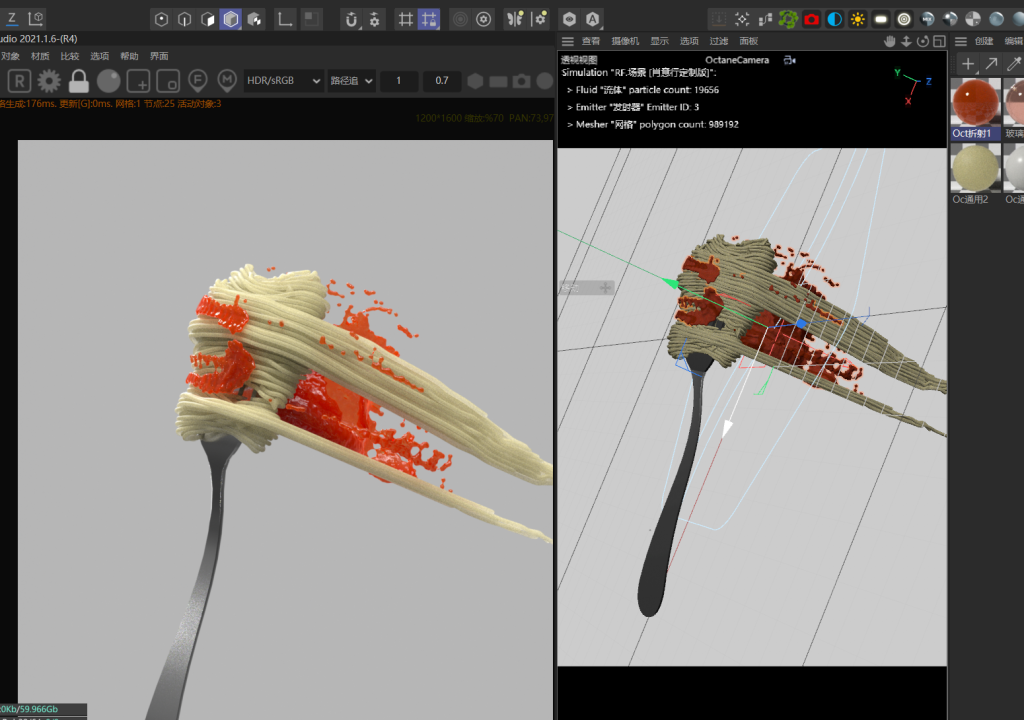
Task: Click the OctaneCamera active camera icon
Action: [x=790, y=60]
